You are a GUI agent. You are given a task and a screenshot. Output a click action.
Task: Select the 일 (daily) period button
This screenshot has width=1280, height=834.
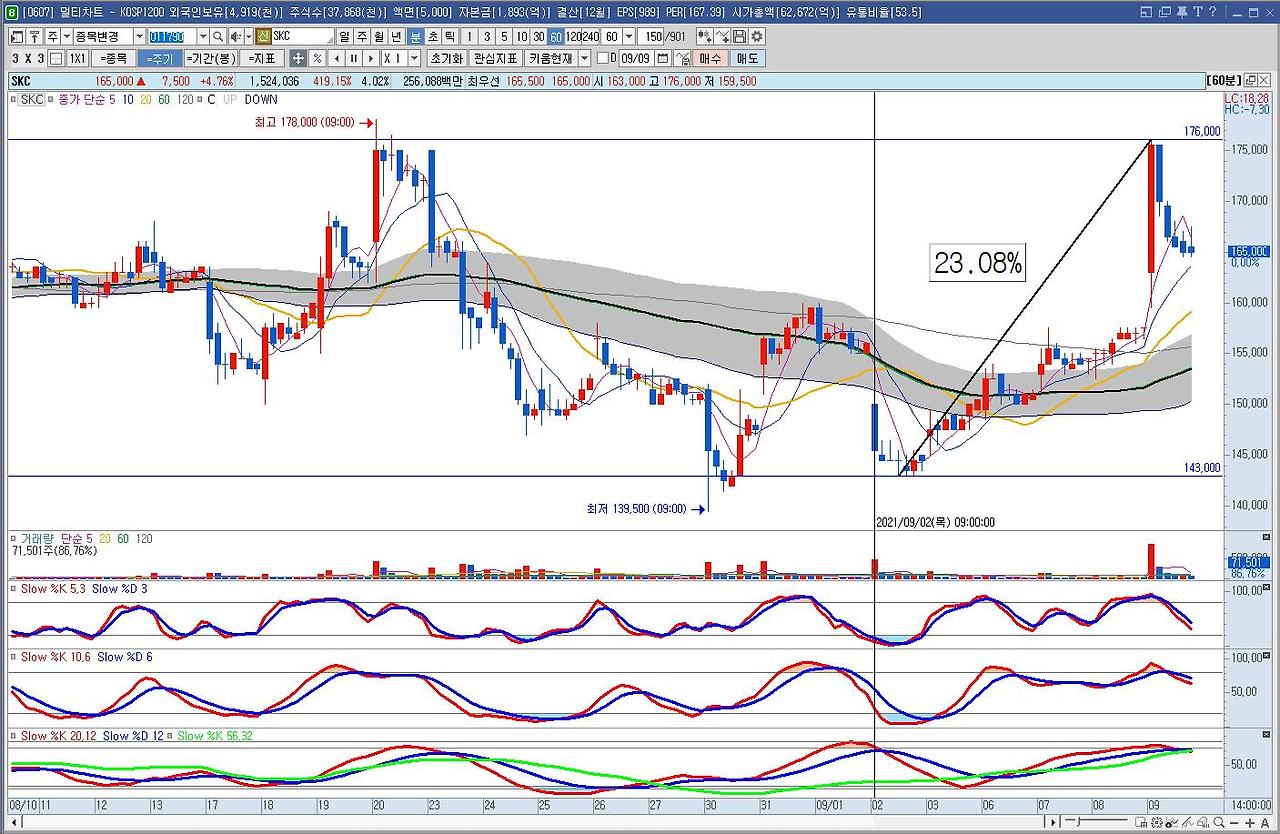[343, 36]
